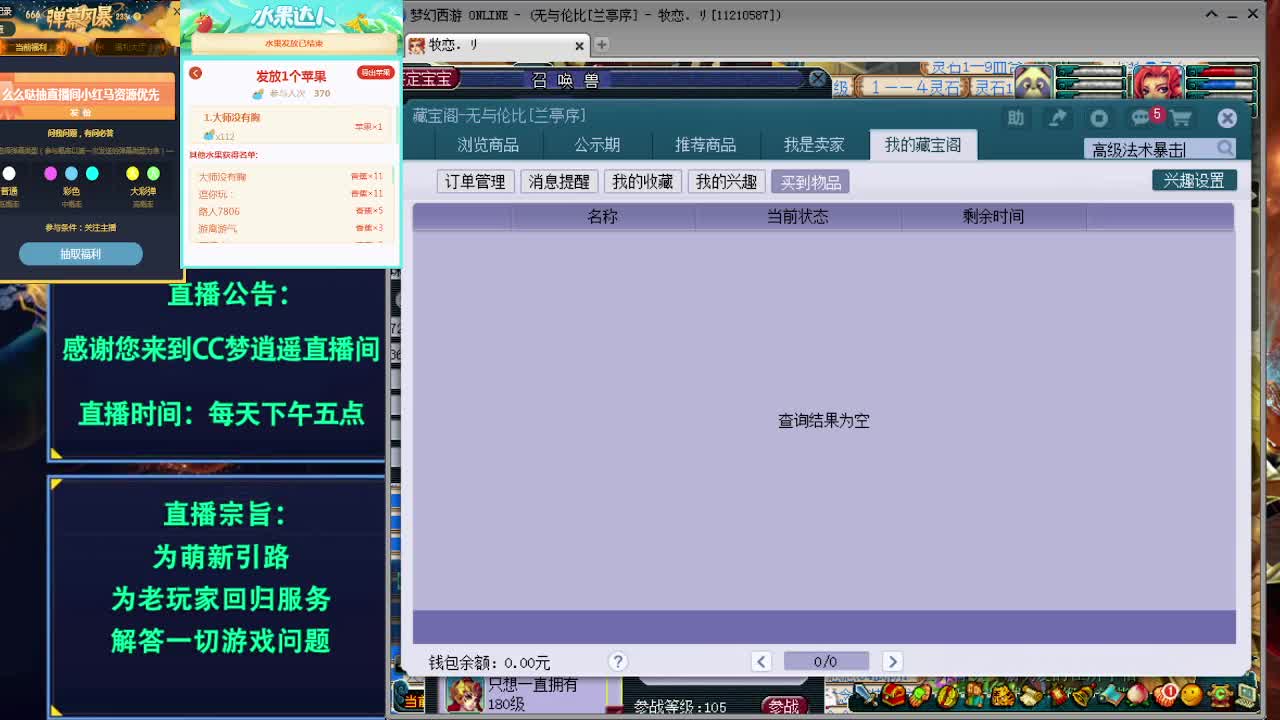Switch to 公示期 tab
Viewport: 1280px width, 720px height.
(x=597, y=145)
